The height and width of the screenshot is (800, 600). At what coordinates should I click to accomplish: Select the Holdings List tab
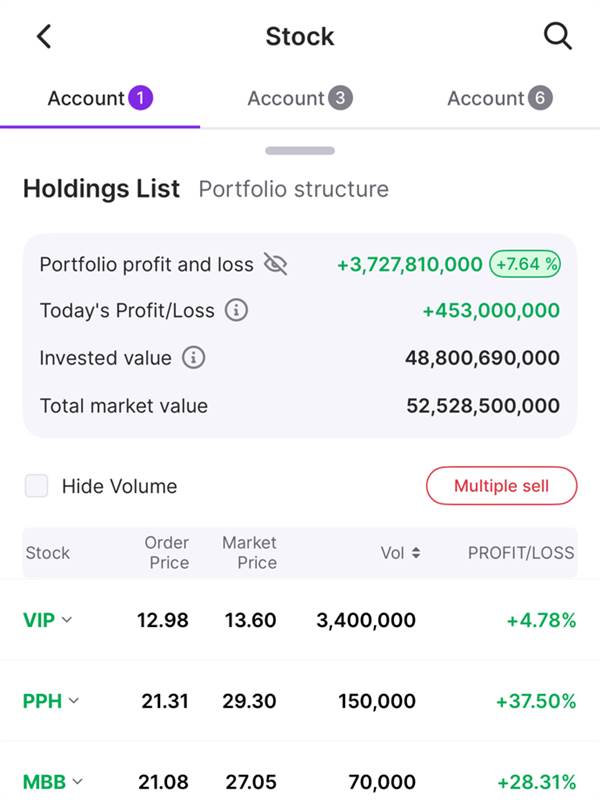tap(101, 188)
